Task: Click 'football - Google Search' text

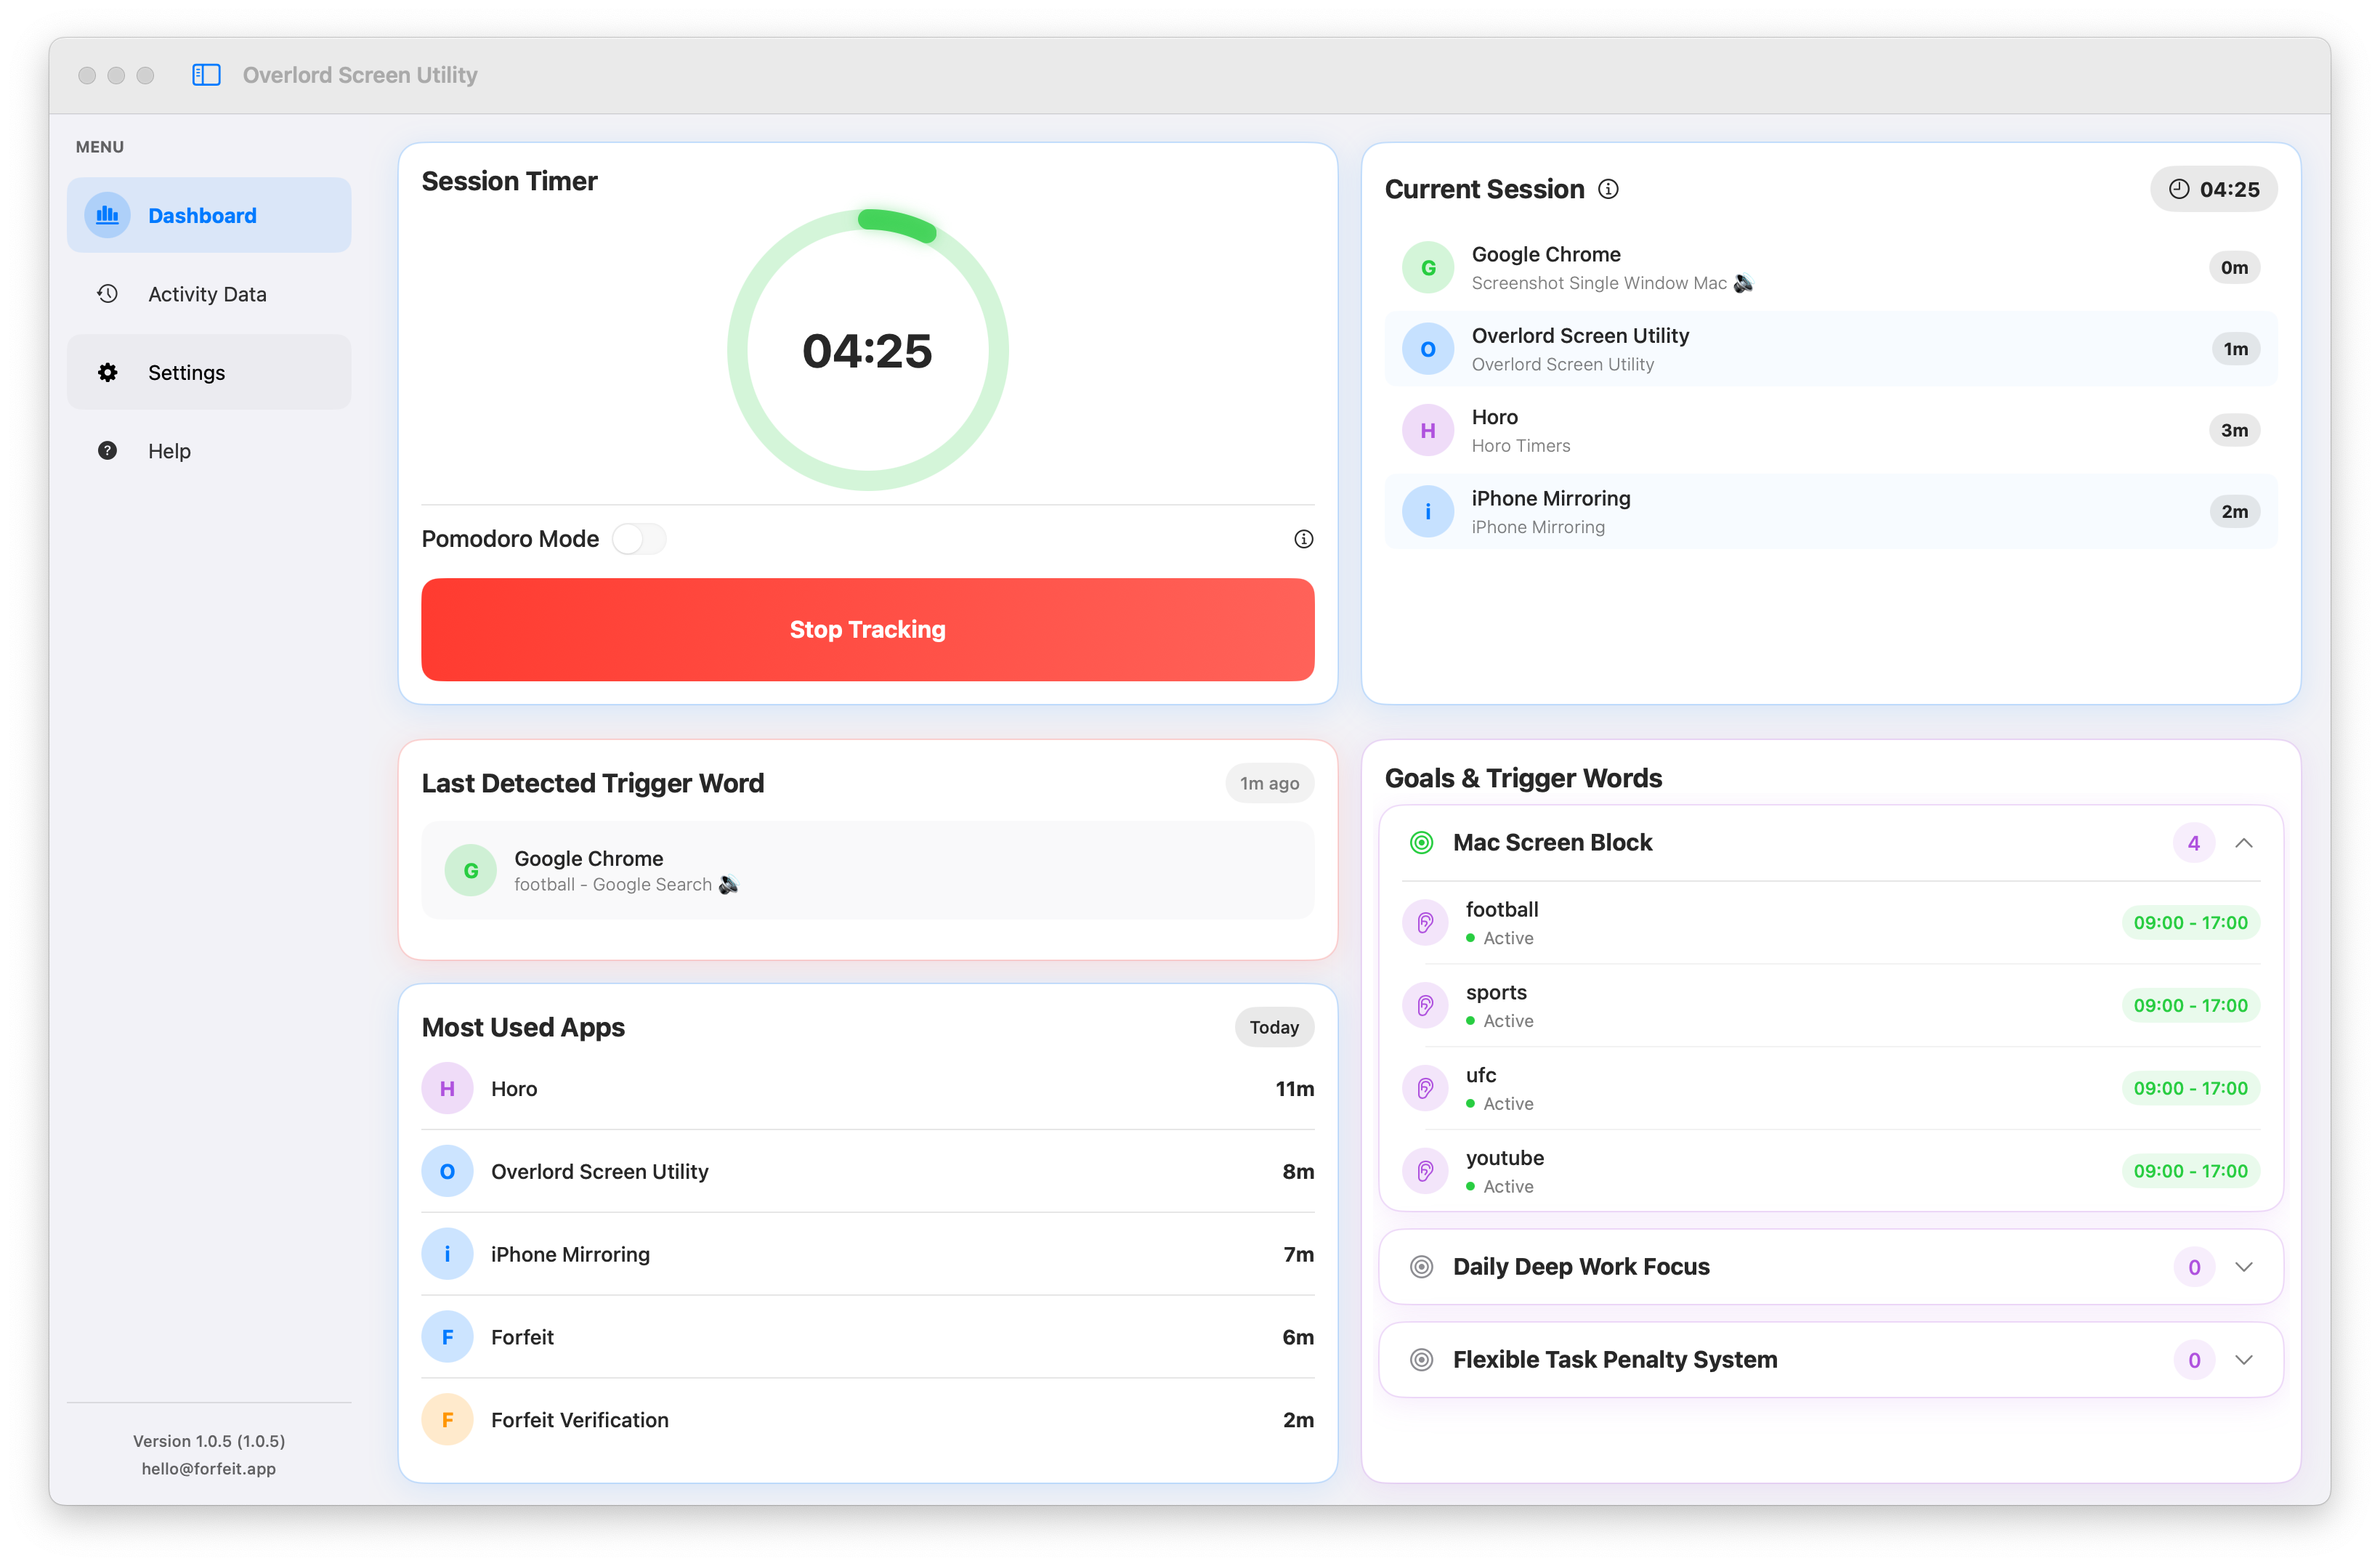Action: pos(612,884)
